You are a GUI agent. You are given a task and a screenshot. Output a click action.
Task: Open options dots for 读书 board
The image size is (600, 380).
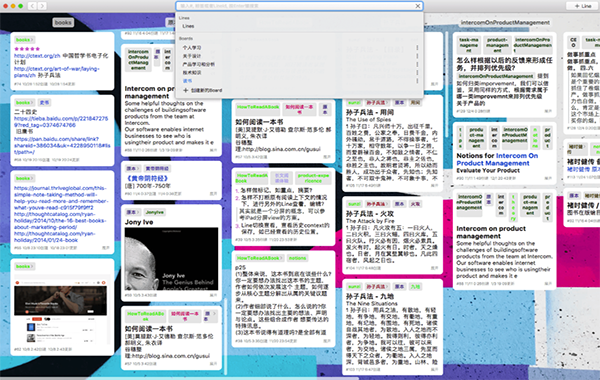click(x=417, y=81)
